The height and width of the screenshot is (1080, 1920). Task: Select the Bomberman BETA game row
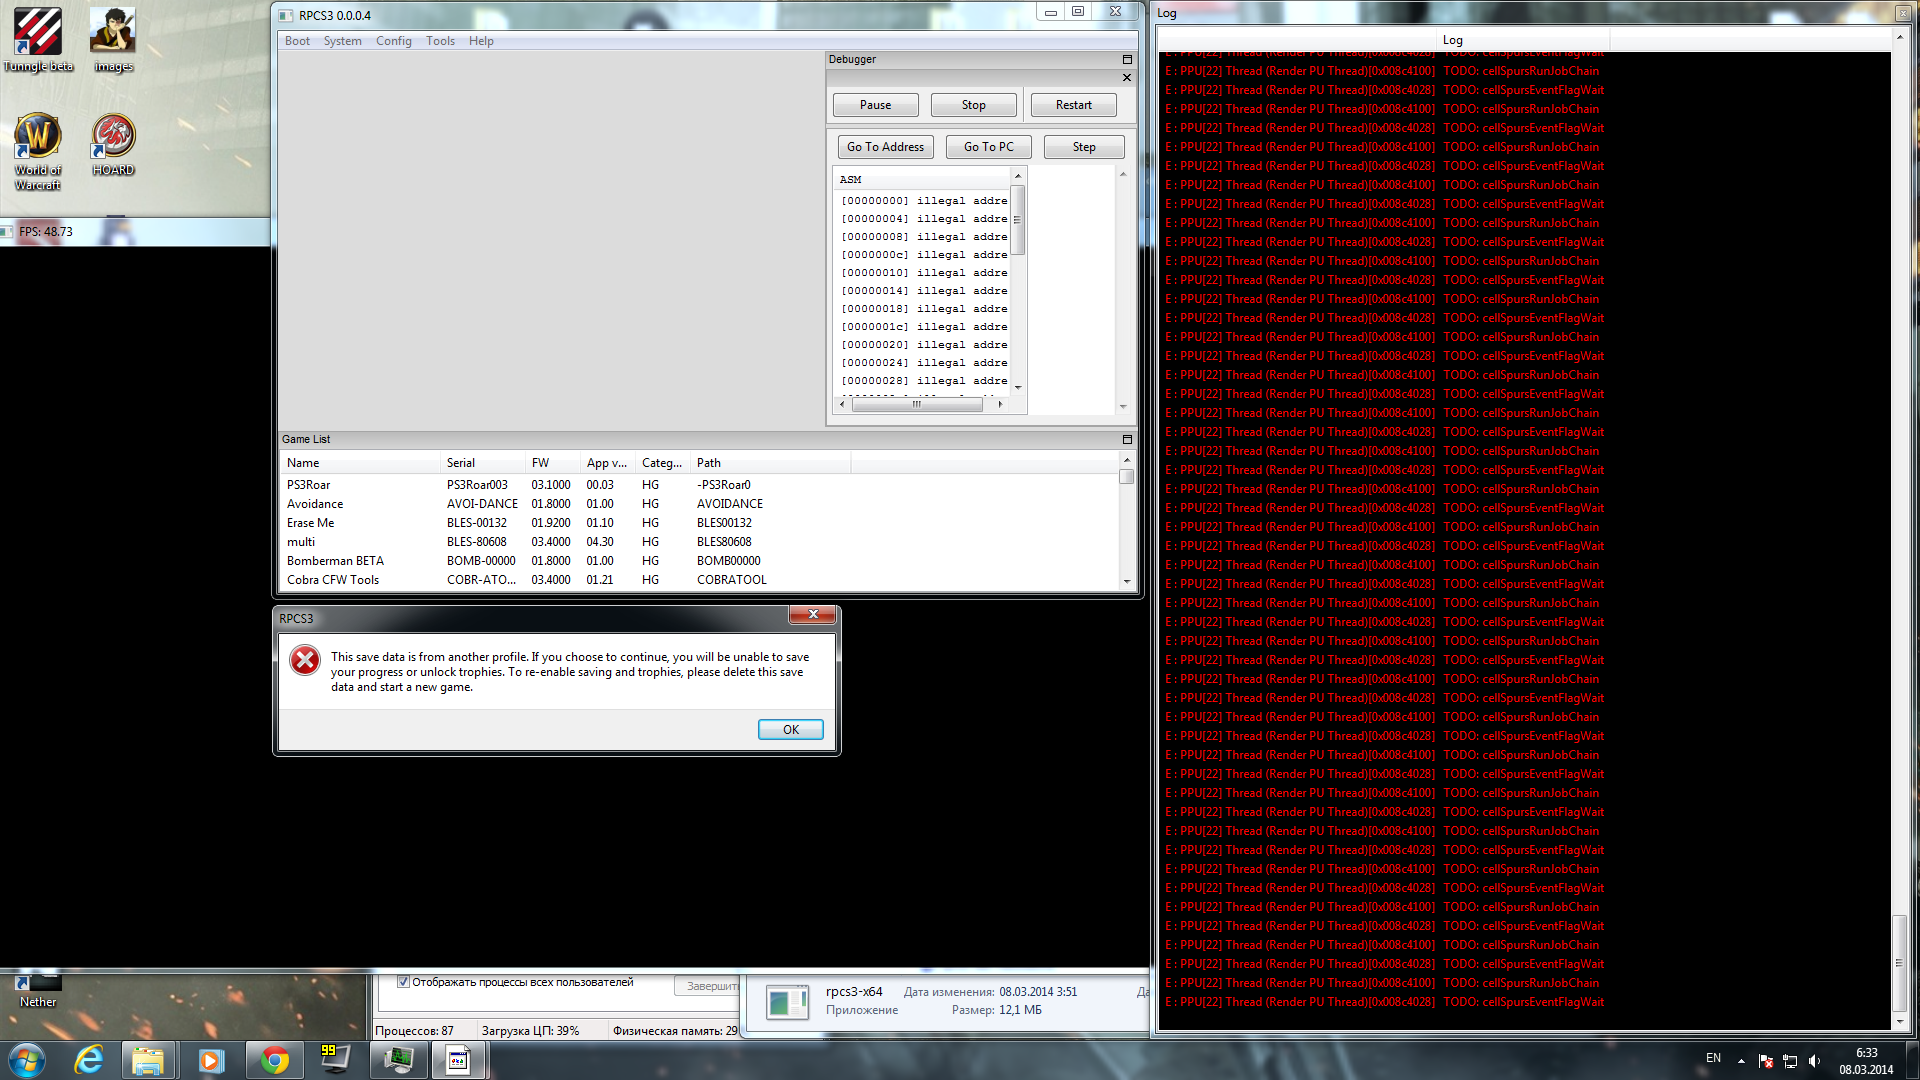click(335, 561)
